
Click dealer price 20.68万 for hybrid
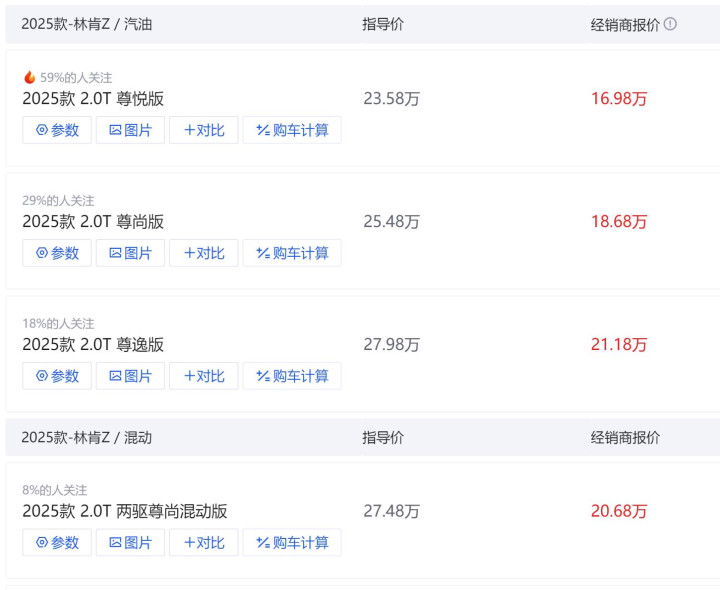pyautogui.click(x=619, y=511)
